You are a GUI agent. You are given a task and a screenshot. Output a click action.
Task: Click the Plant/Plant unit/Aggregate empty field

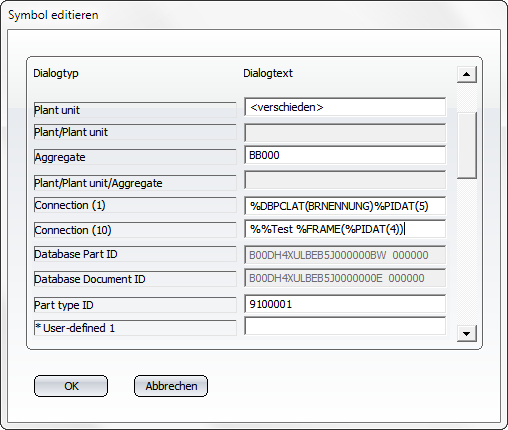click(345, 180)
